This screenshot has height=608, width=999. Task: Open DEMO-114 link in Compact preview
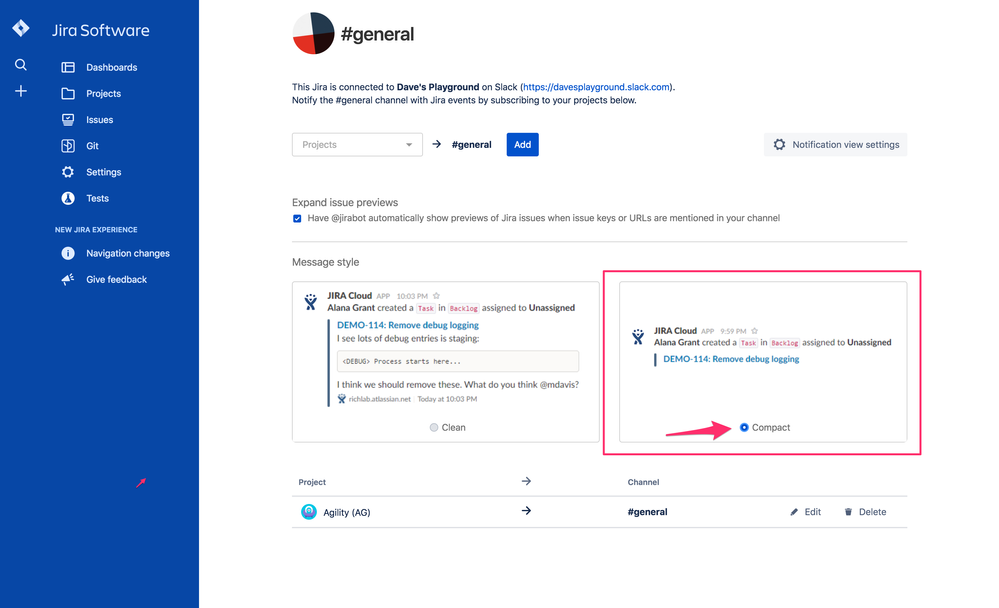pyautogui.click(x=731, y=359)
